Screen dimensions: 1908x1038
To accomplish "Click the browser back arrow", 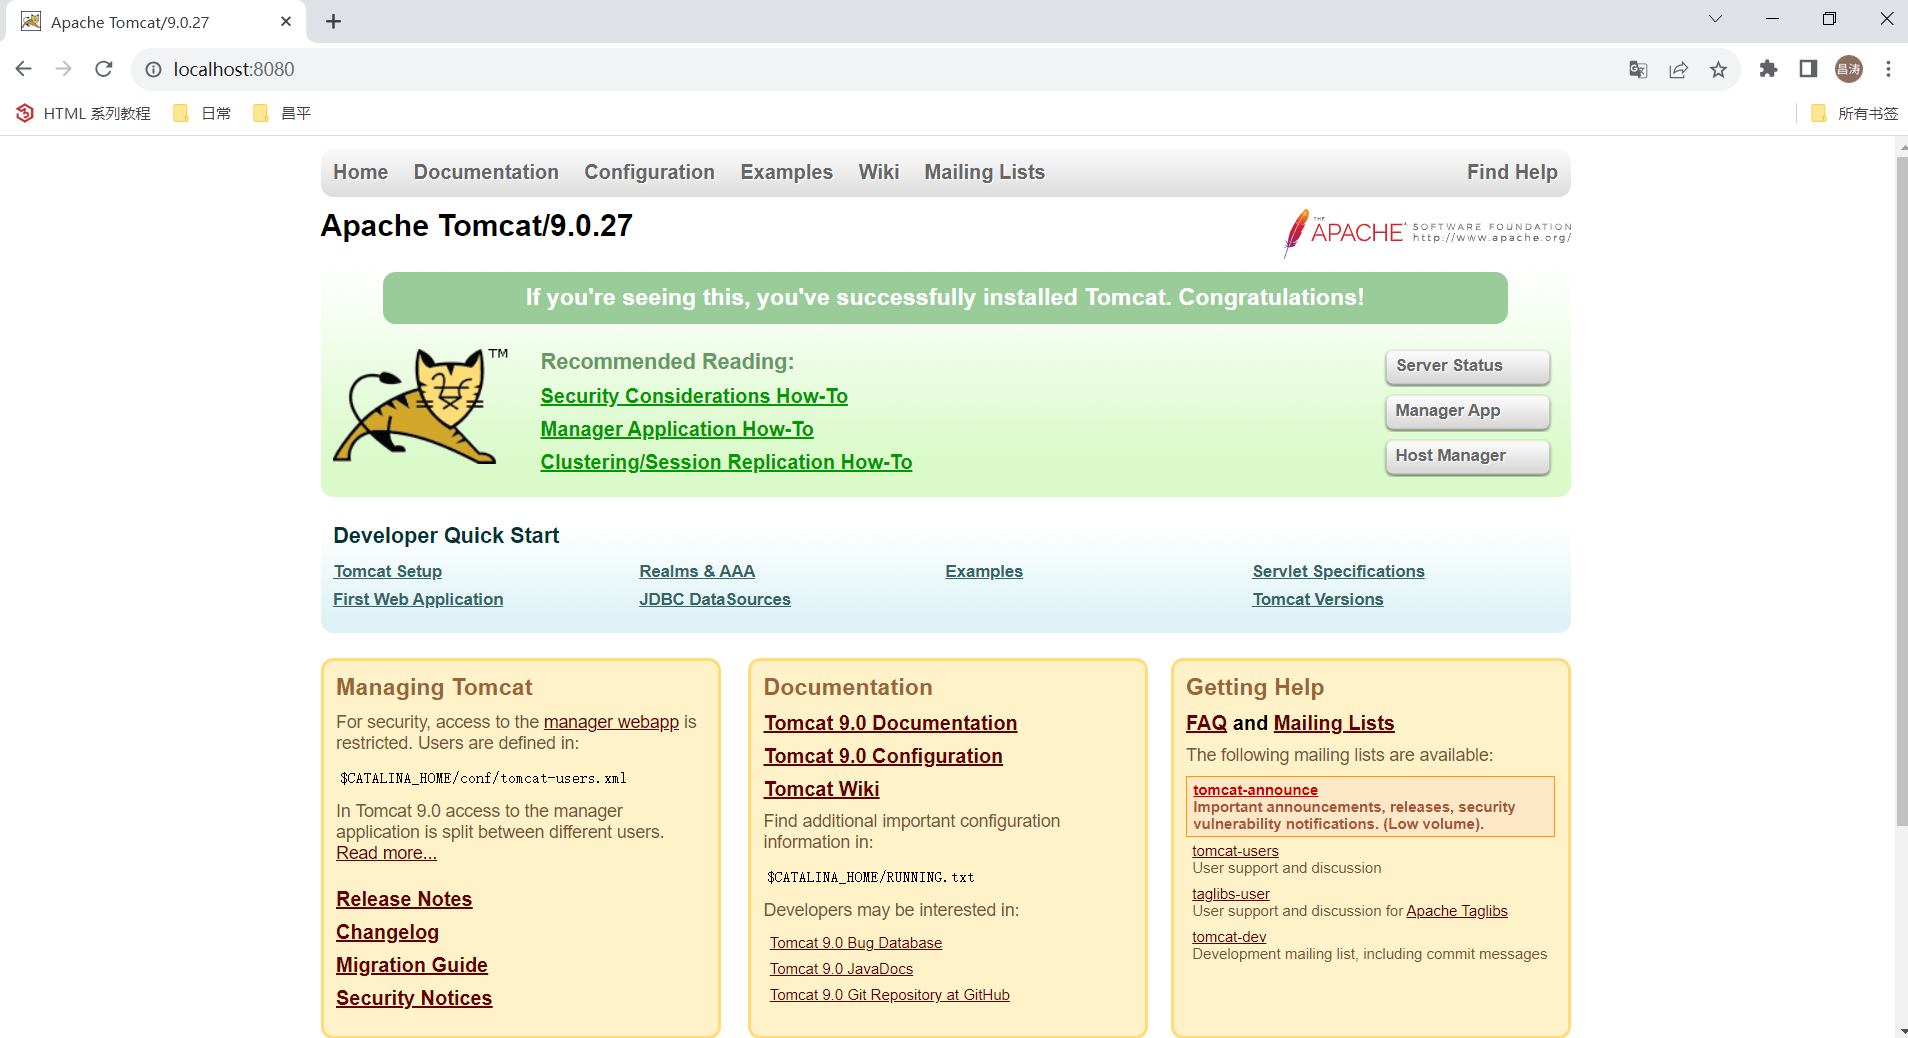I will pyautogui.click(x=24, y=69).
